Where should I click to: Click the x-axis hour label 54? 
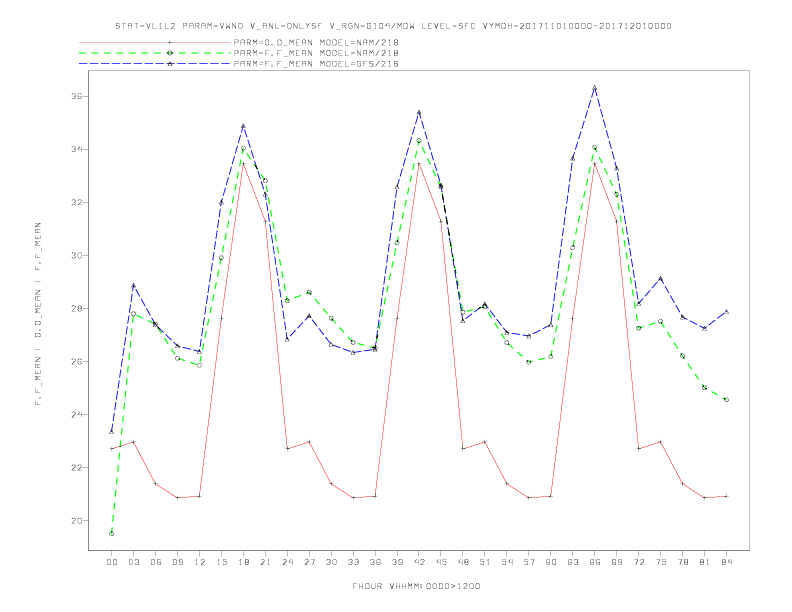tap(507, 562)
